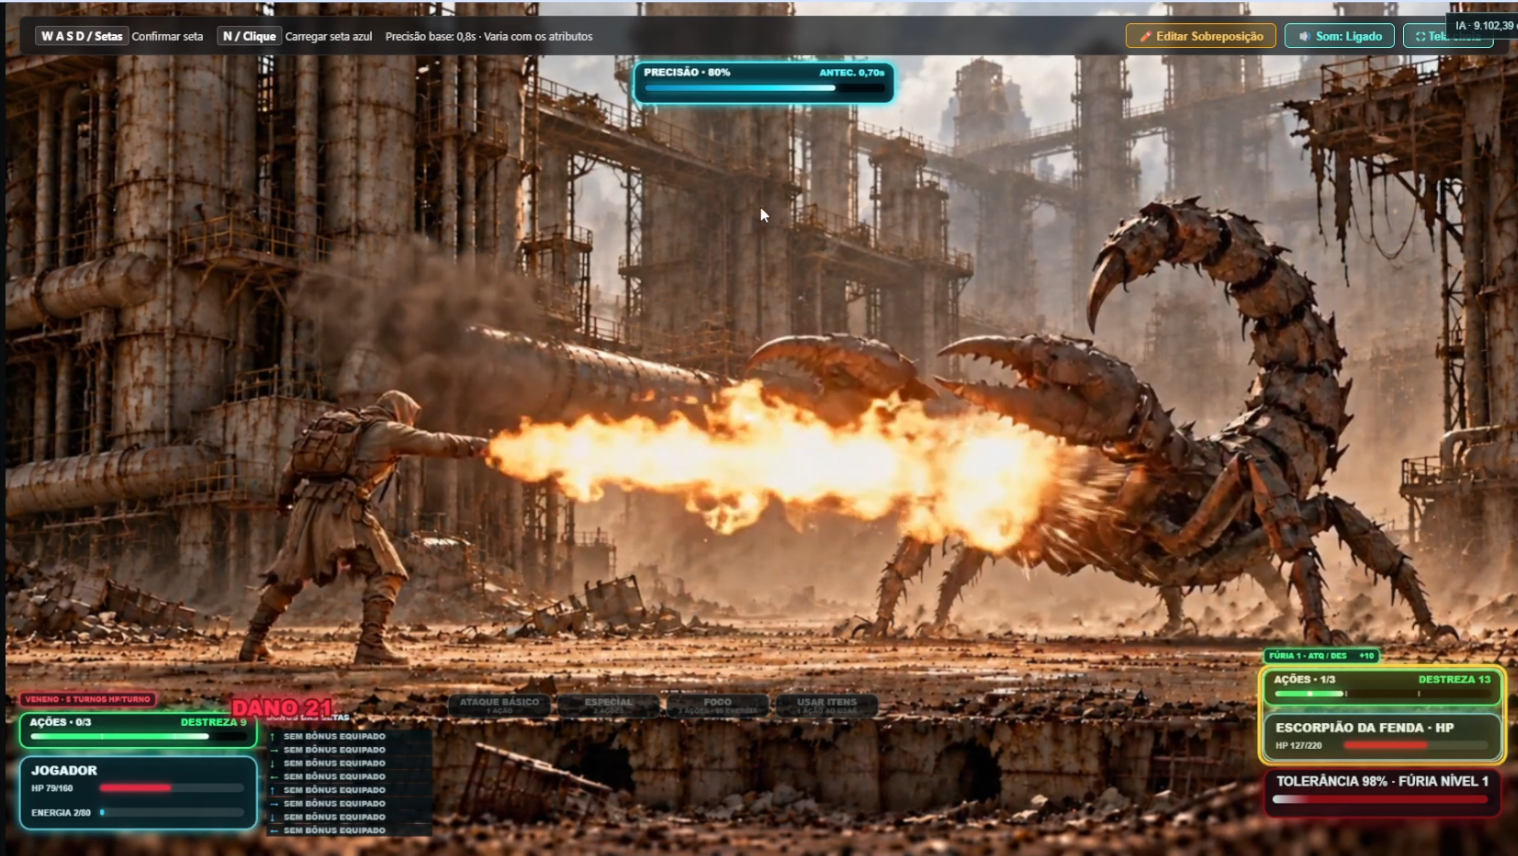The width and height of the screenshot is (1518, 856).
Task: Click the red DANO 21 damage text
Action: point(282,708)
